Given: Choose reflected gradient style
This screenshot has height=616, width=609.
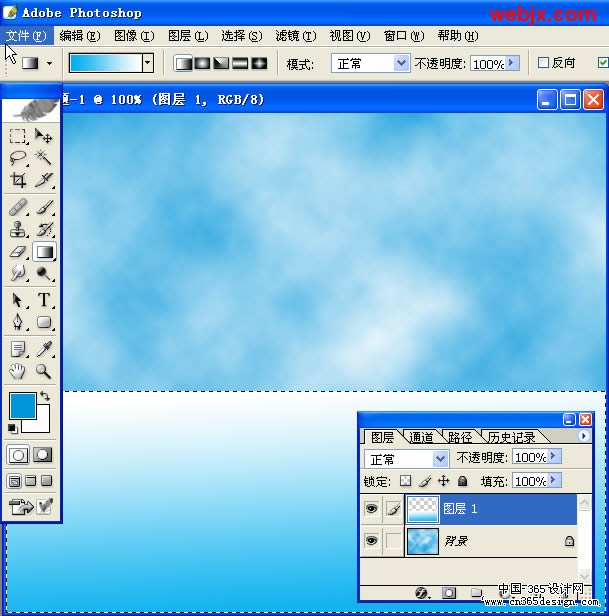Looking at the screenshot, I should 240,63.
